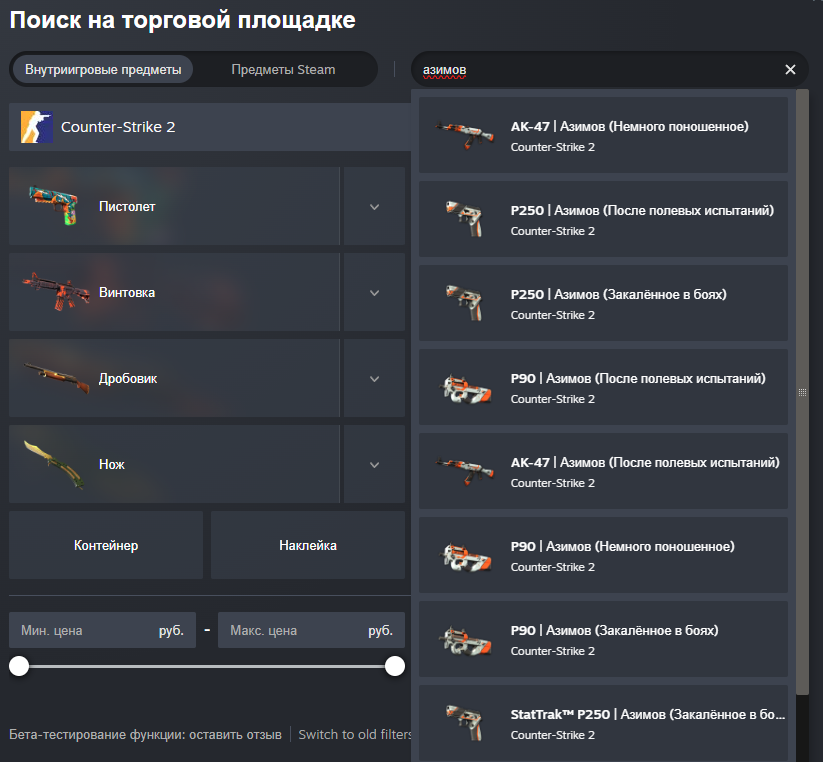Expand the Нож category chevron

374,464
